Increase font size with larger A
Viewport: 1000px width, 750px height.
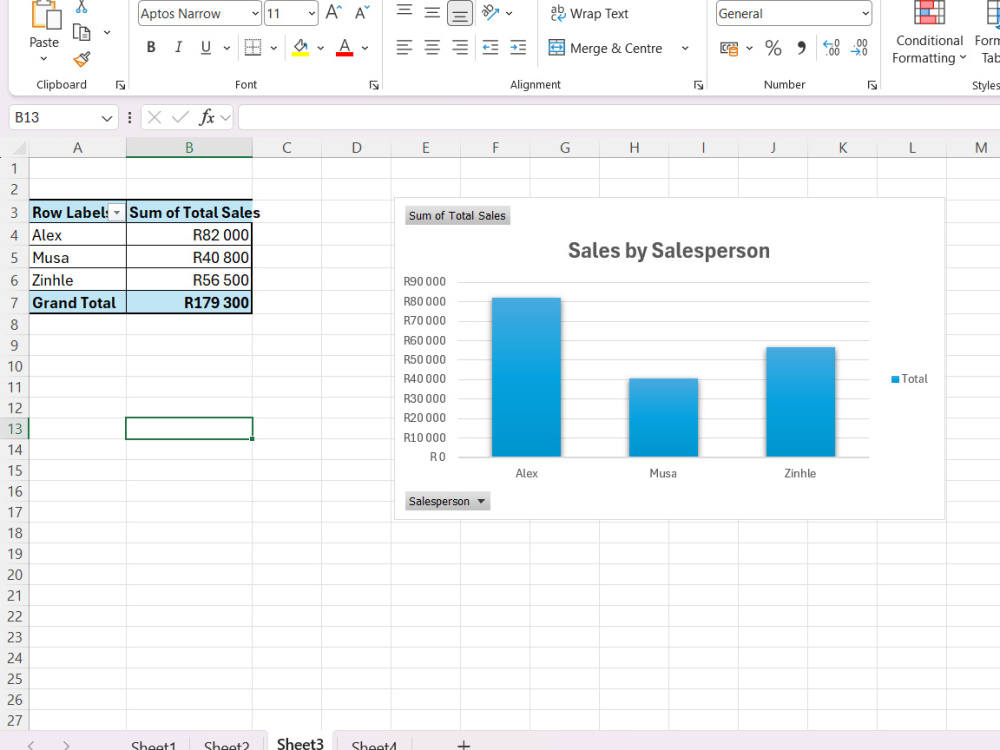tap(334, 13)
